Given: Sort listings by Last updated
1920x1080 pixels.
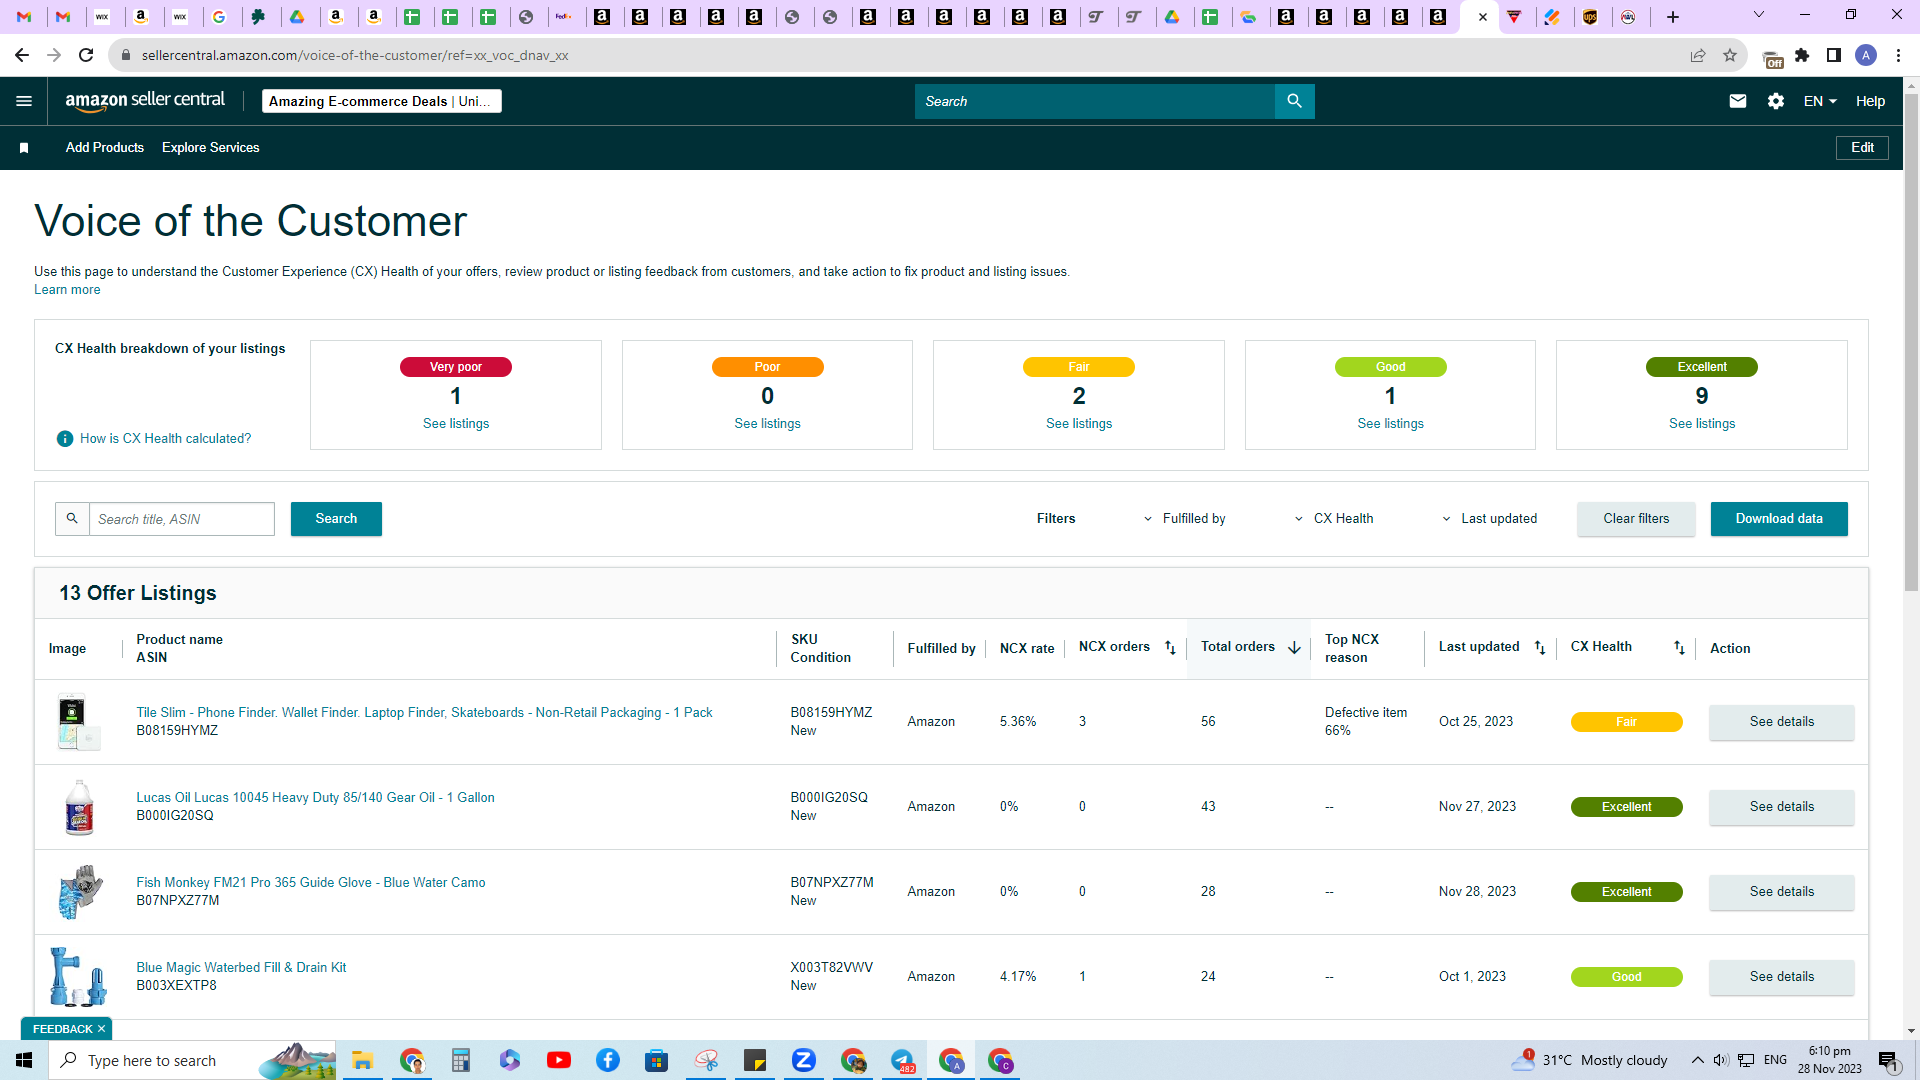Looking at the screenshot, I should click(x=1540, y=648).
